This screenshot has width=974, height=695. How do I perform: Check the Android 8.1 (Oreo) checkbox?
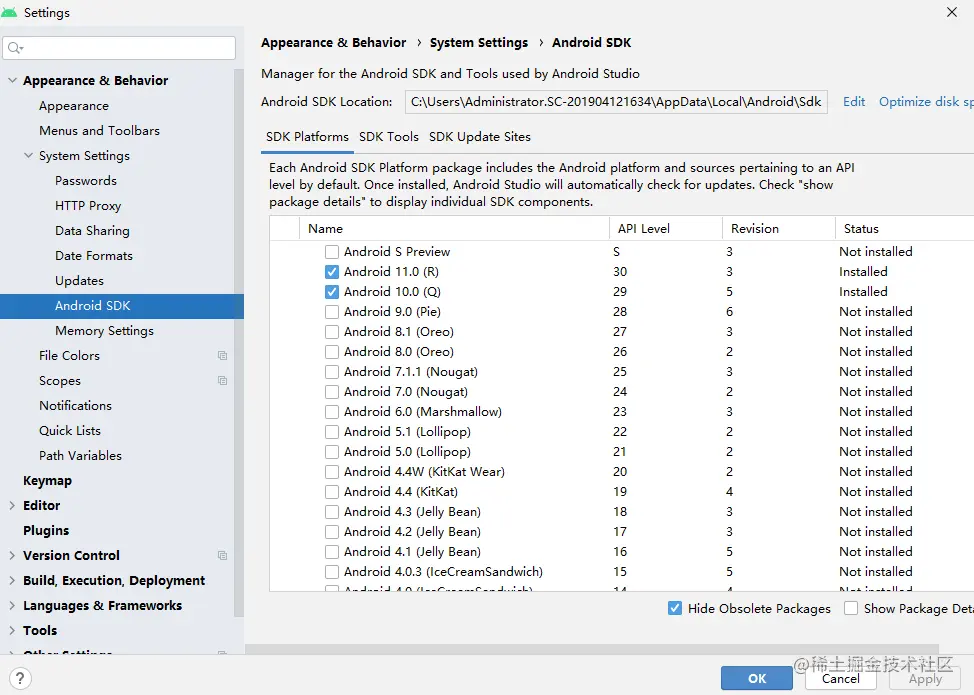[x=332, y=332]
